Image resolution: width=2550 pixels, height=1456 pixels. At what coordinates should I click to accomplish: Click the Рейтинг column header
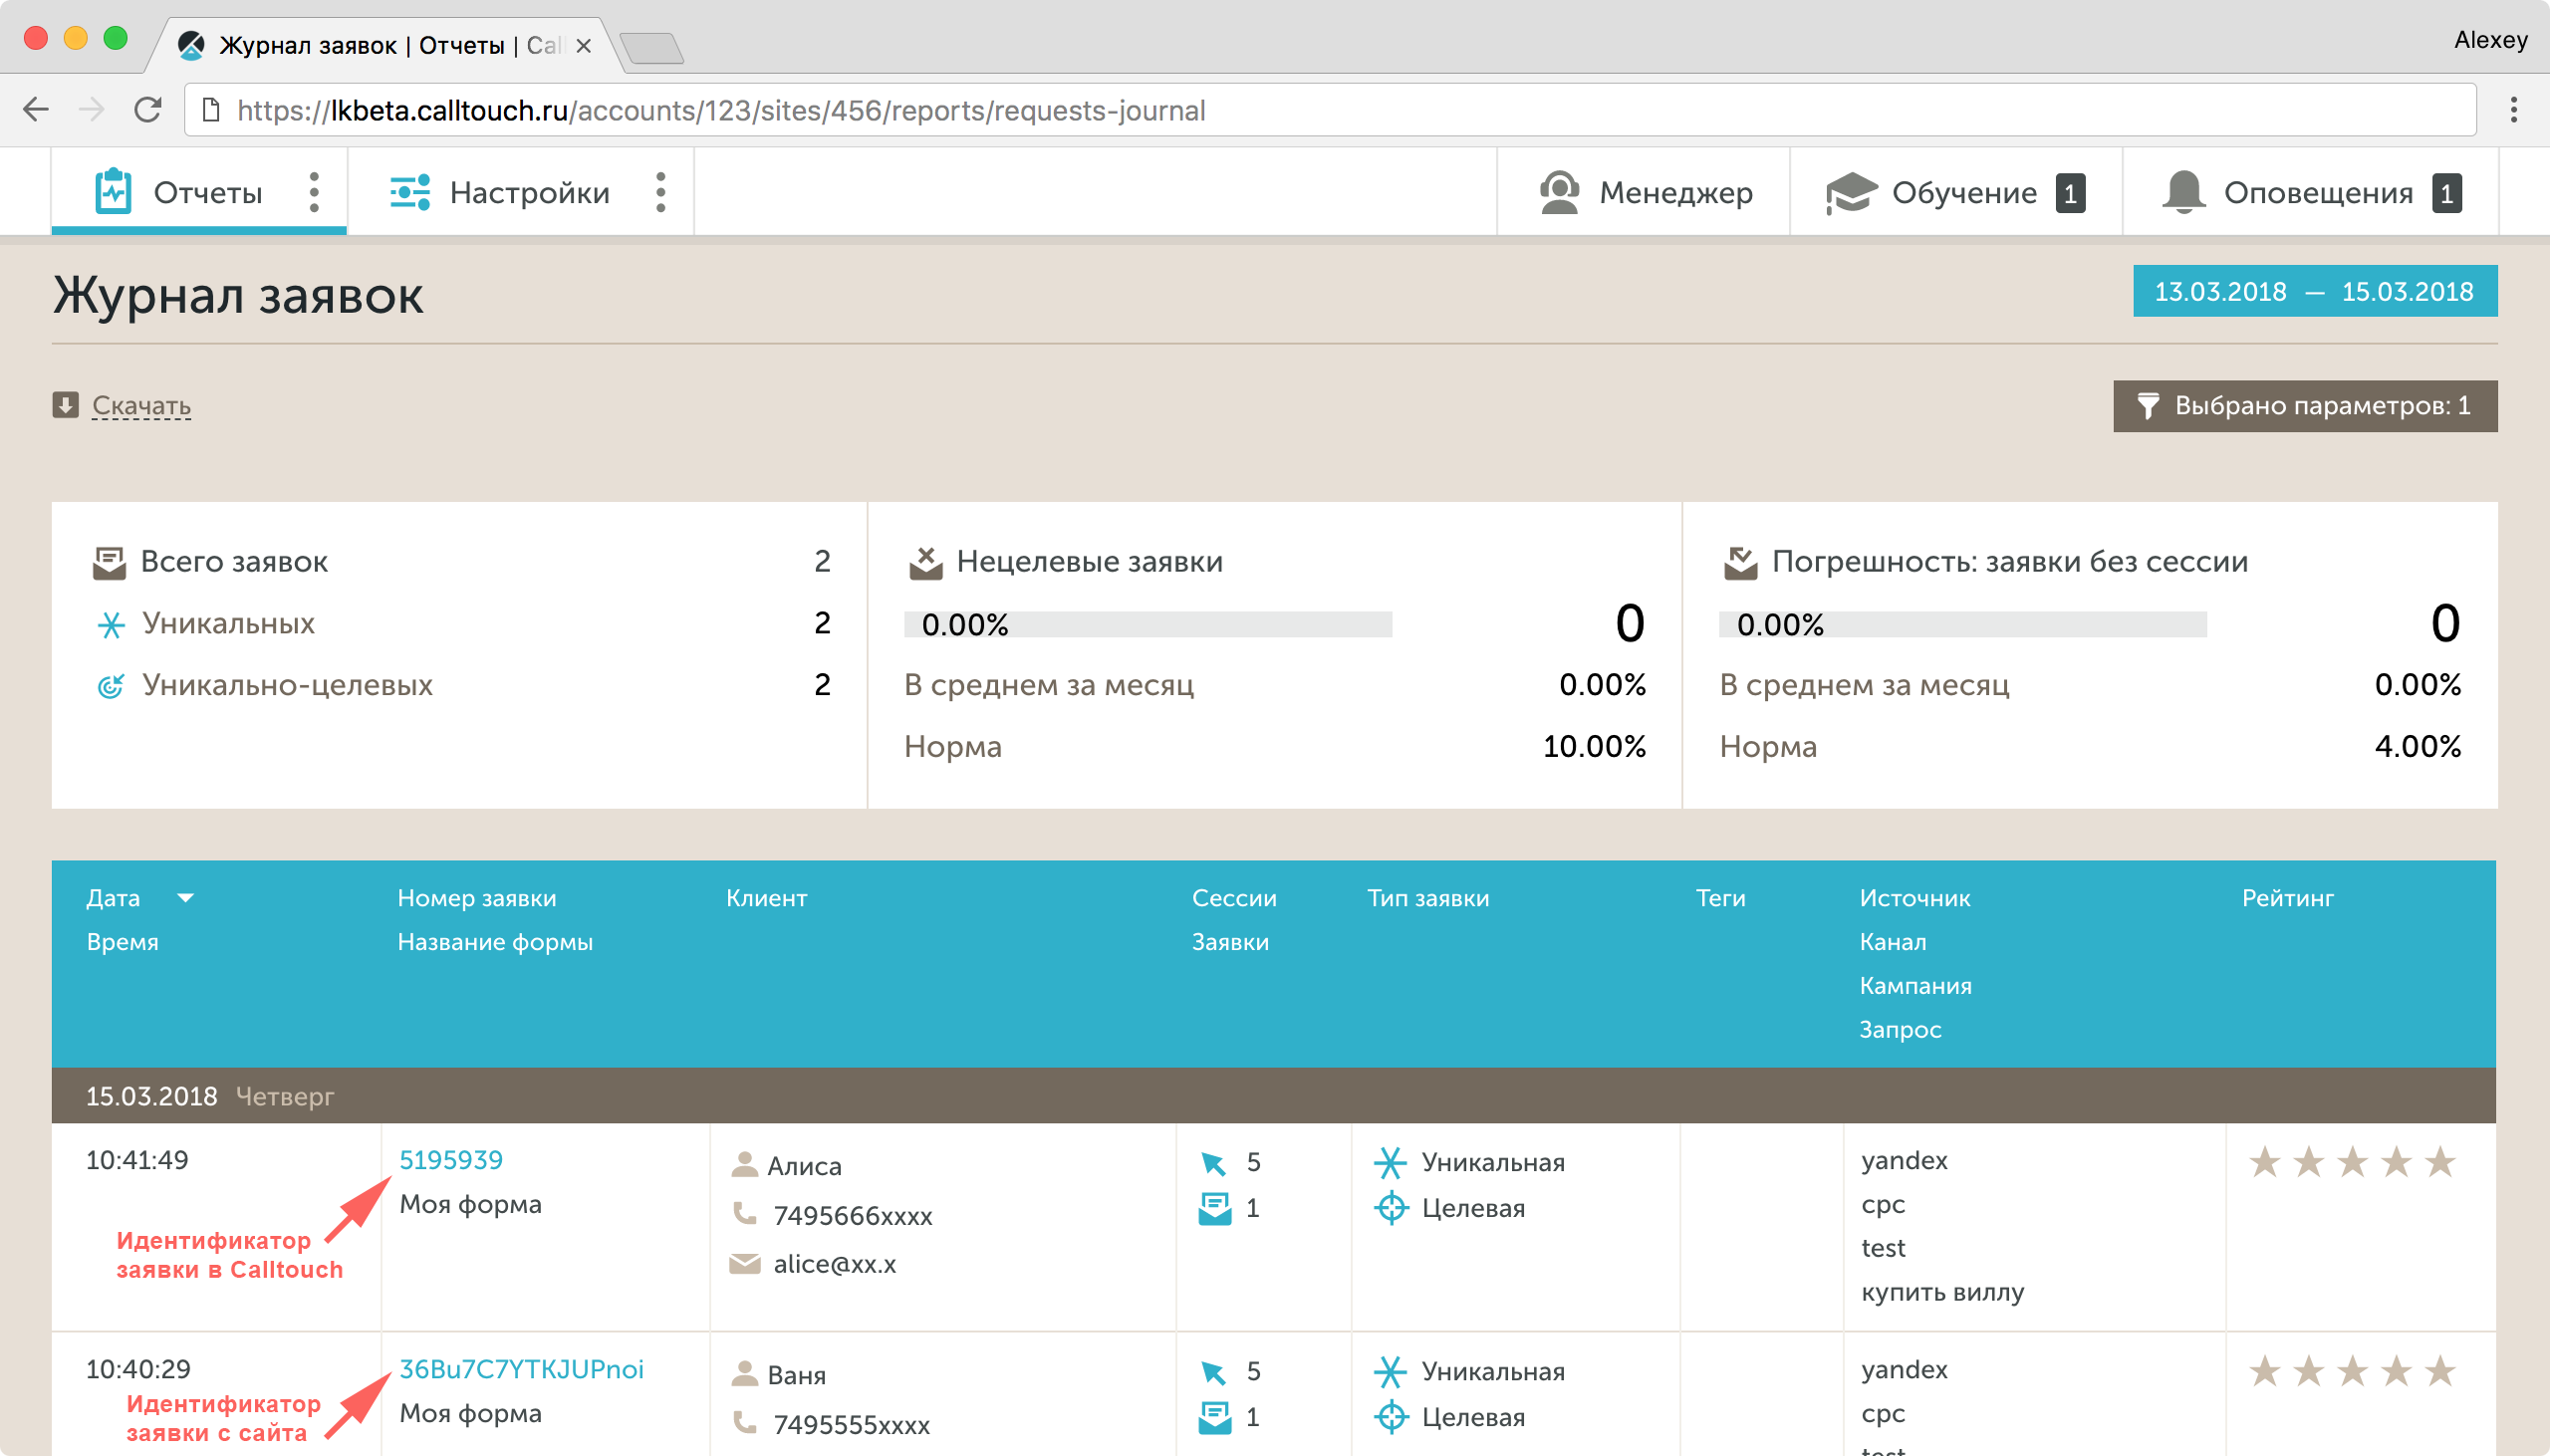pos(2288,897)
